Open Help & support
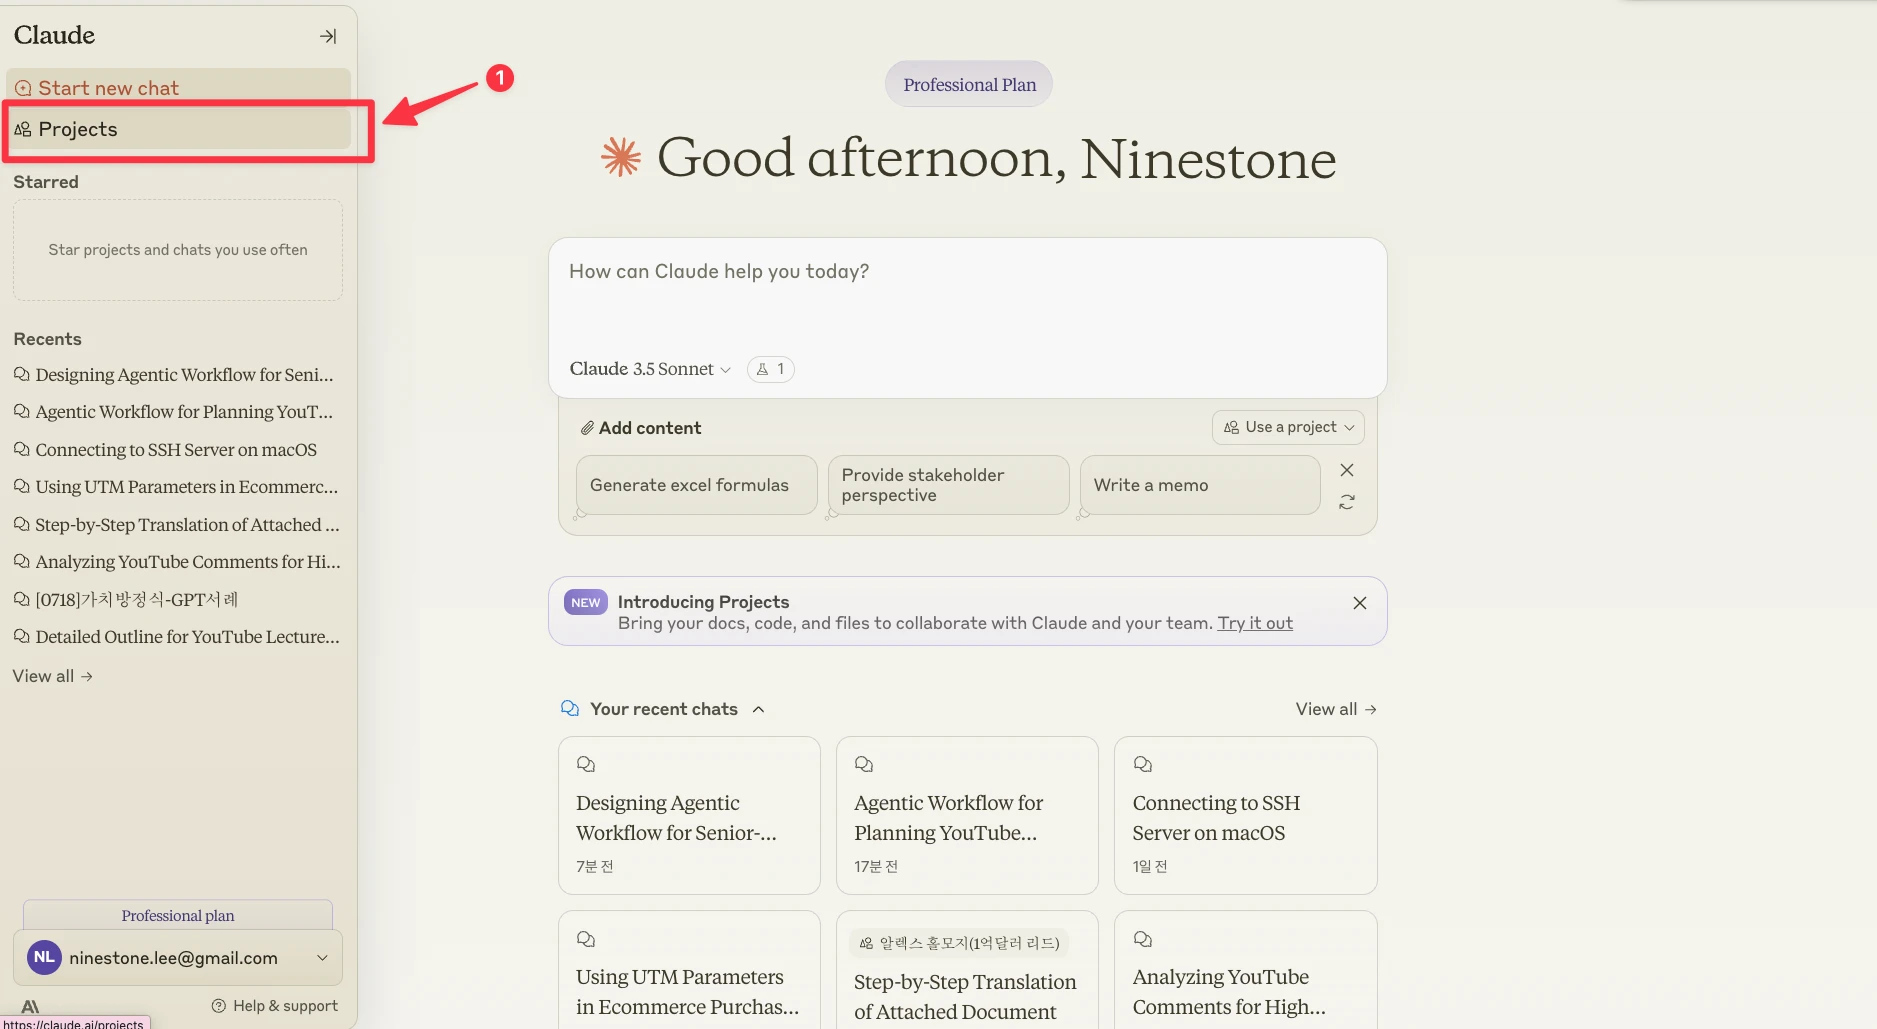This screenshot has height=1029, width=1877. coord(275,1006)
